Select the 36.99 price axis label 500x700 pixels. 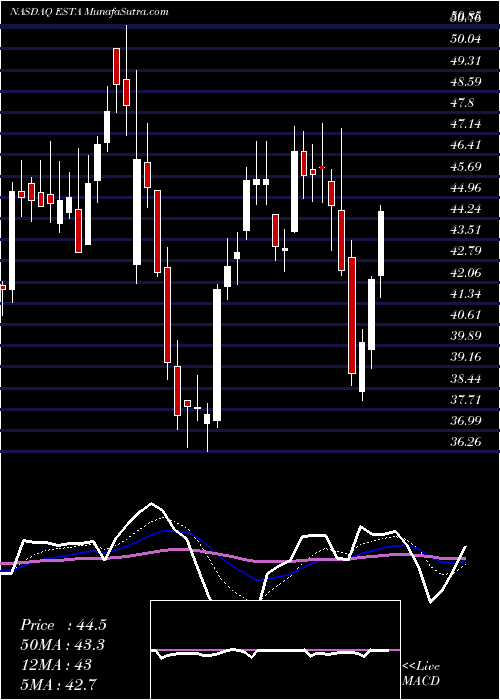[x=466, y=421]
